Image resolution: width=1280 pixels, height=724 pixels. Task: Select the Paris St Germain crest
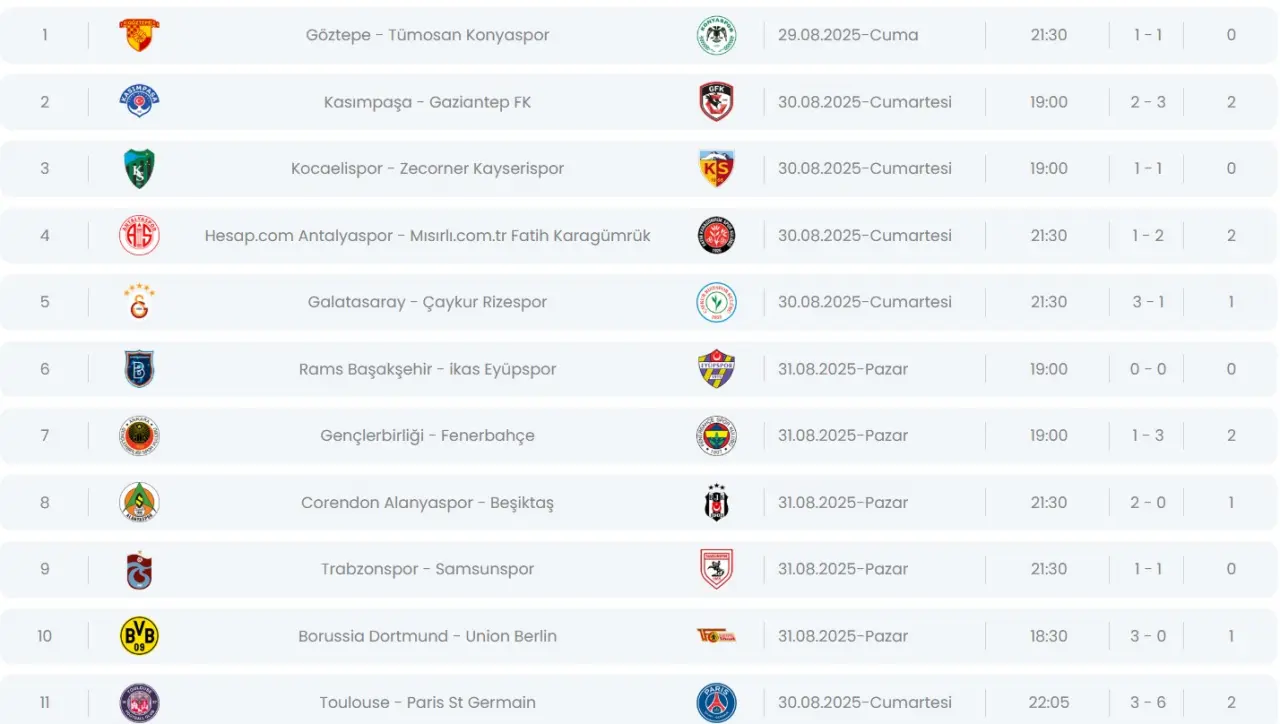click(x=716, y=702)
